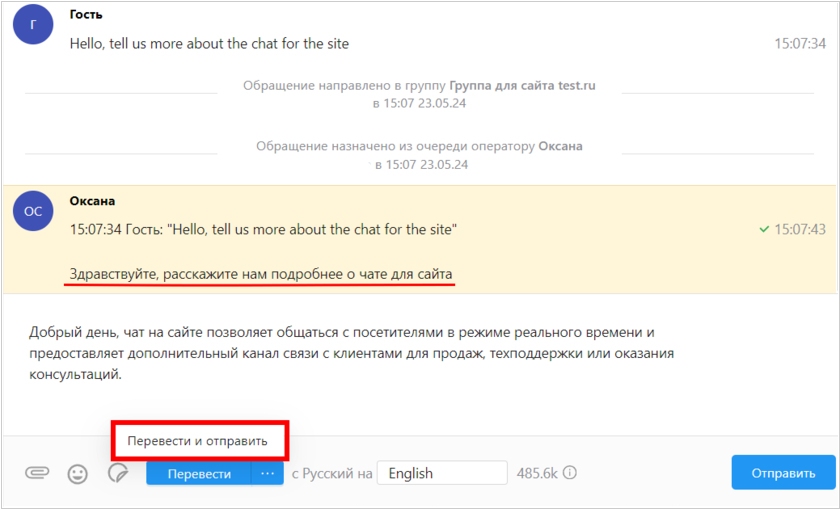840x509 pixels.
Task: Click the green delivered checkmark at 15:07:43
Action: tap(764, 229)
